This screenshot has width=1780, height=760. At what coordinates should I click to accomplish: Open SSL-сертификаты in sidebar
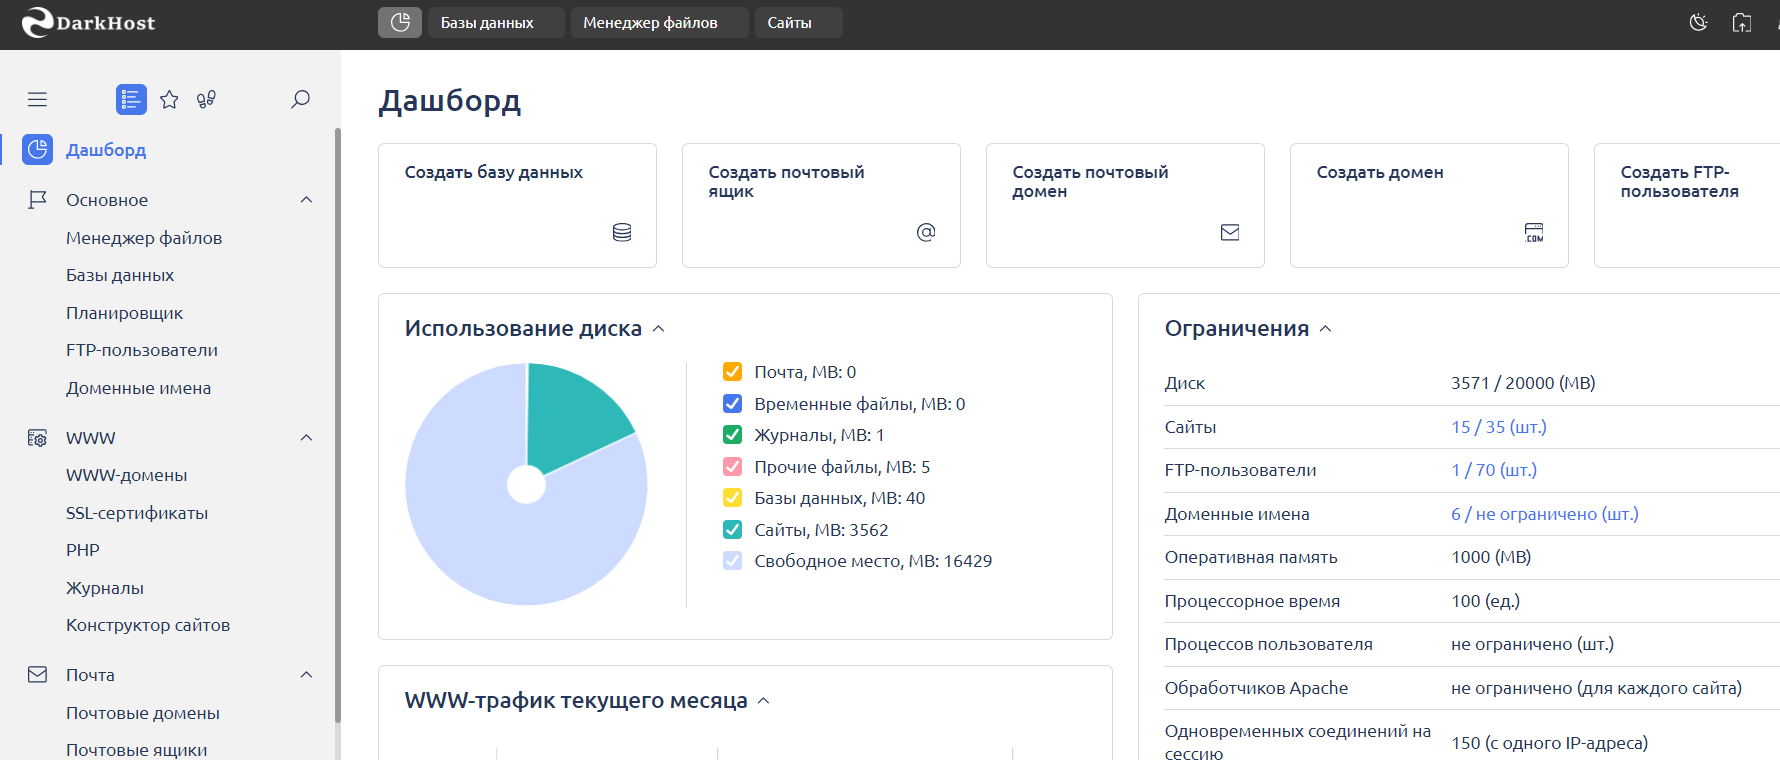(x=137, y=513)
